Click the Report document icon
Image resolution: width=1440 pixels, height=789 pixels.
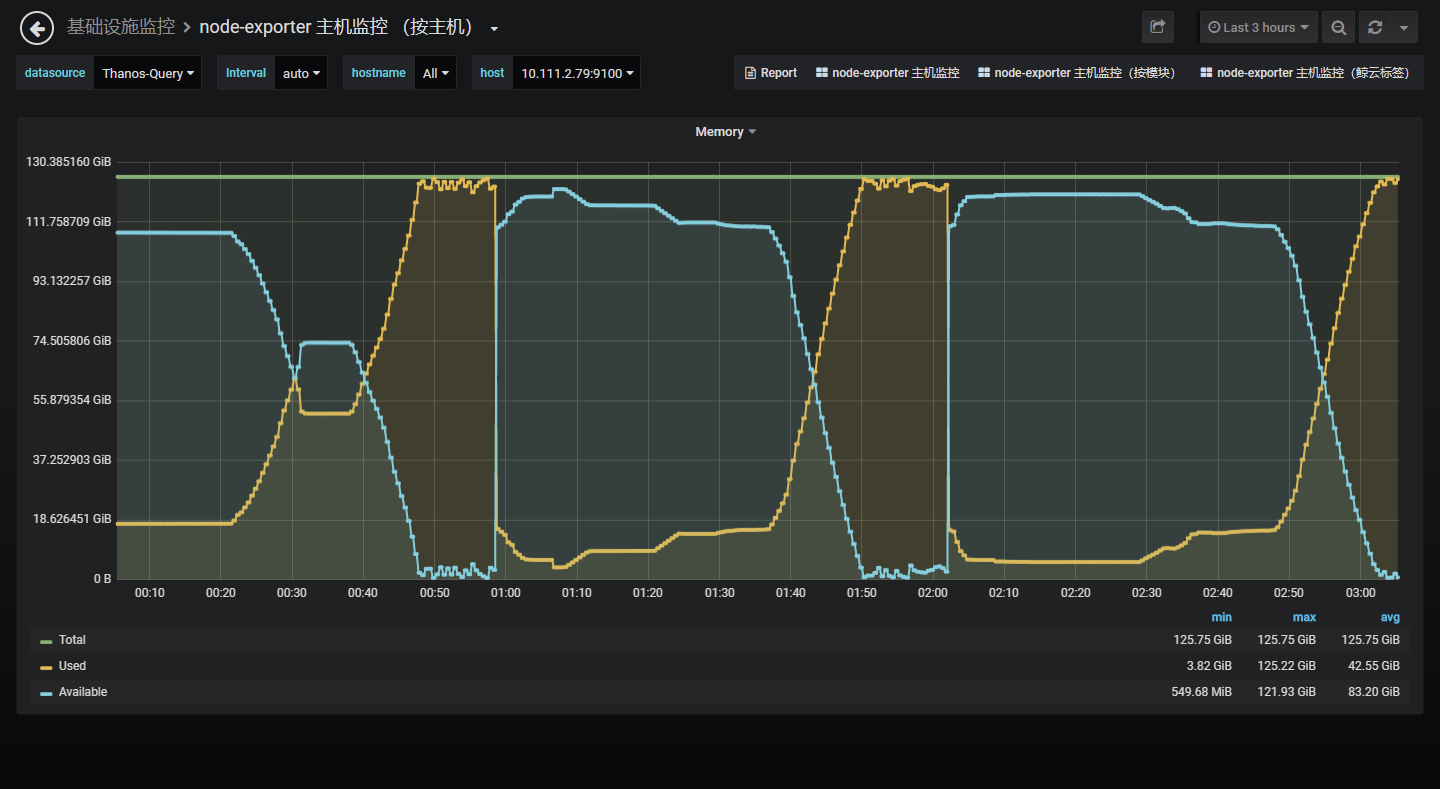(x=750, y=73)
